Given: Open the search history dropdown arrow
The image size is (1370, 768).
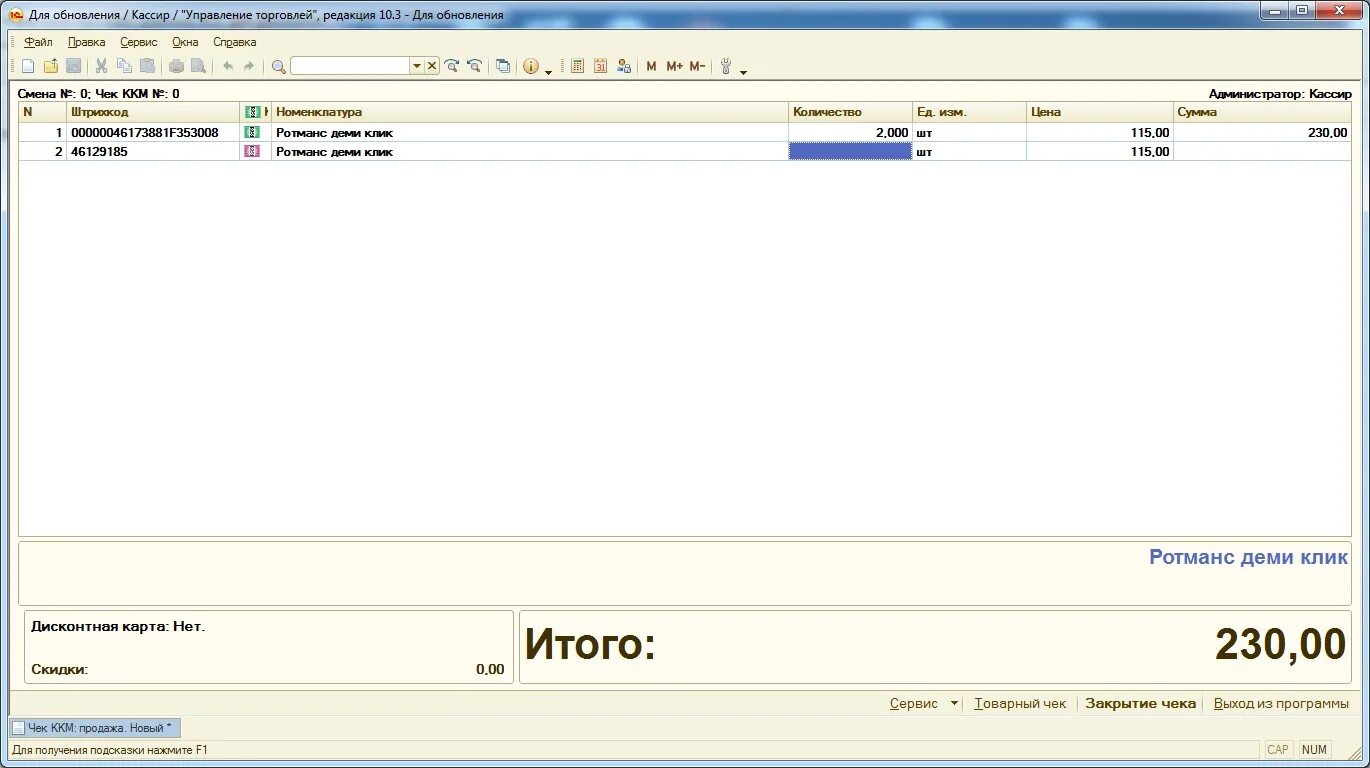Looking at the screenshot, I should [x=417, y=66].
